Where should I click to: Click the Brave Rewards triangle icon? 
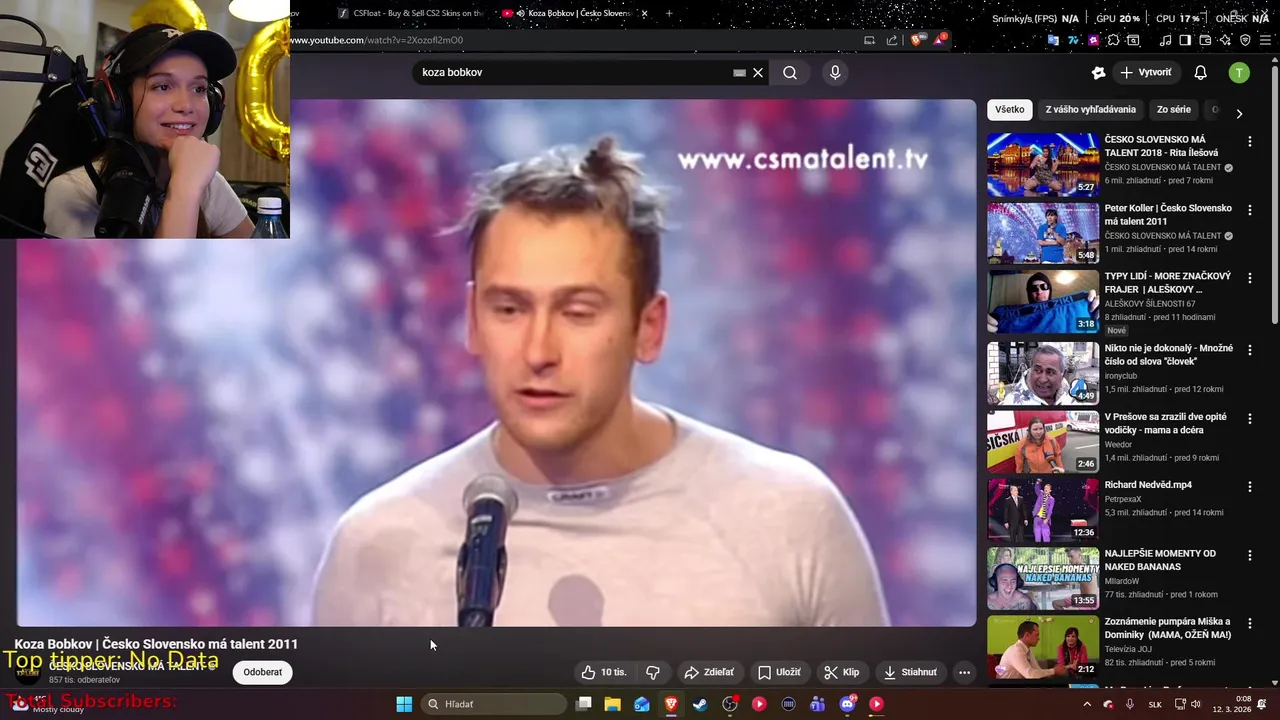click(x=940, y=40)
